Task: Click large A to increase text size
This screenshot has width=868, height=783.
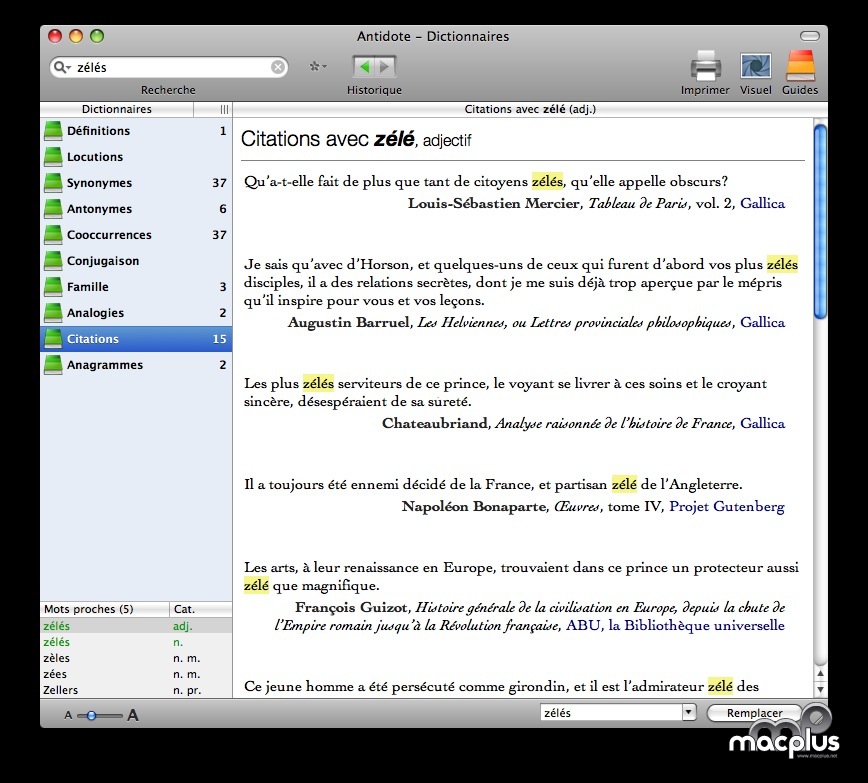Action: (133, 715)
